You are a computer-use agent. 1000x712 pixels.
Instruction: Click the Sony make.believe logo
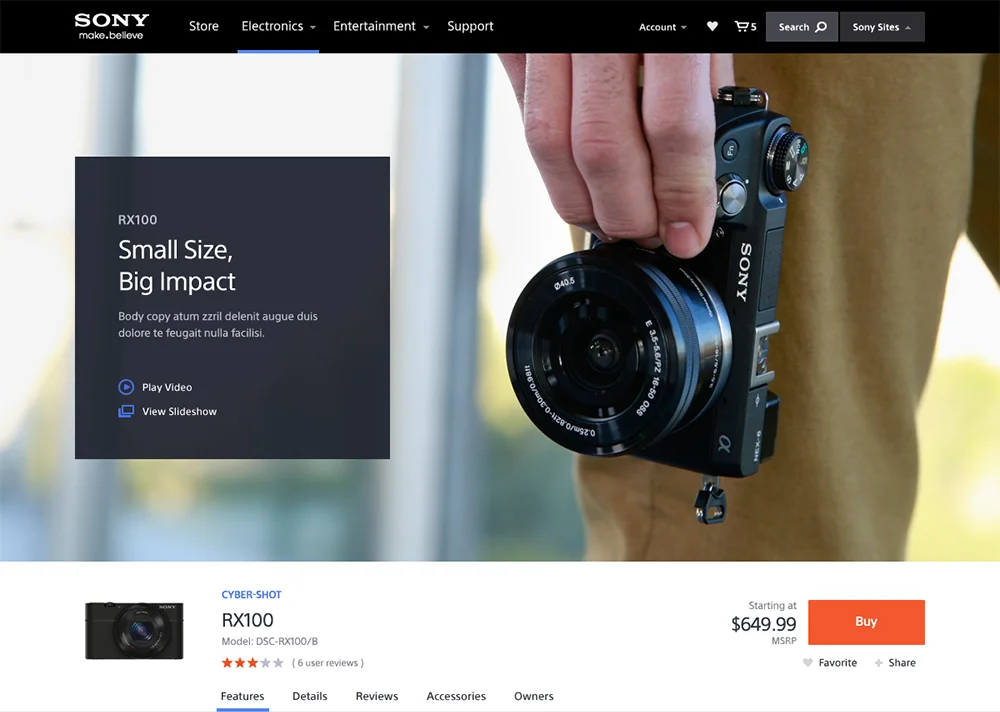[x=112, y=26]
